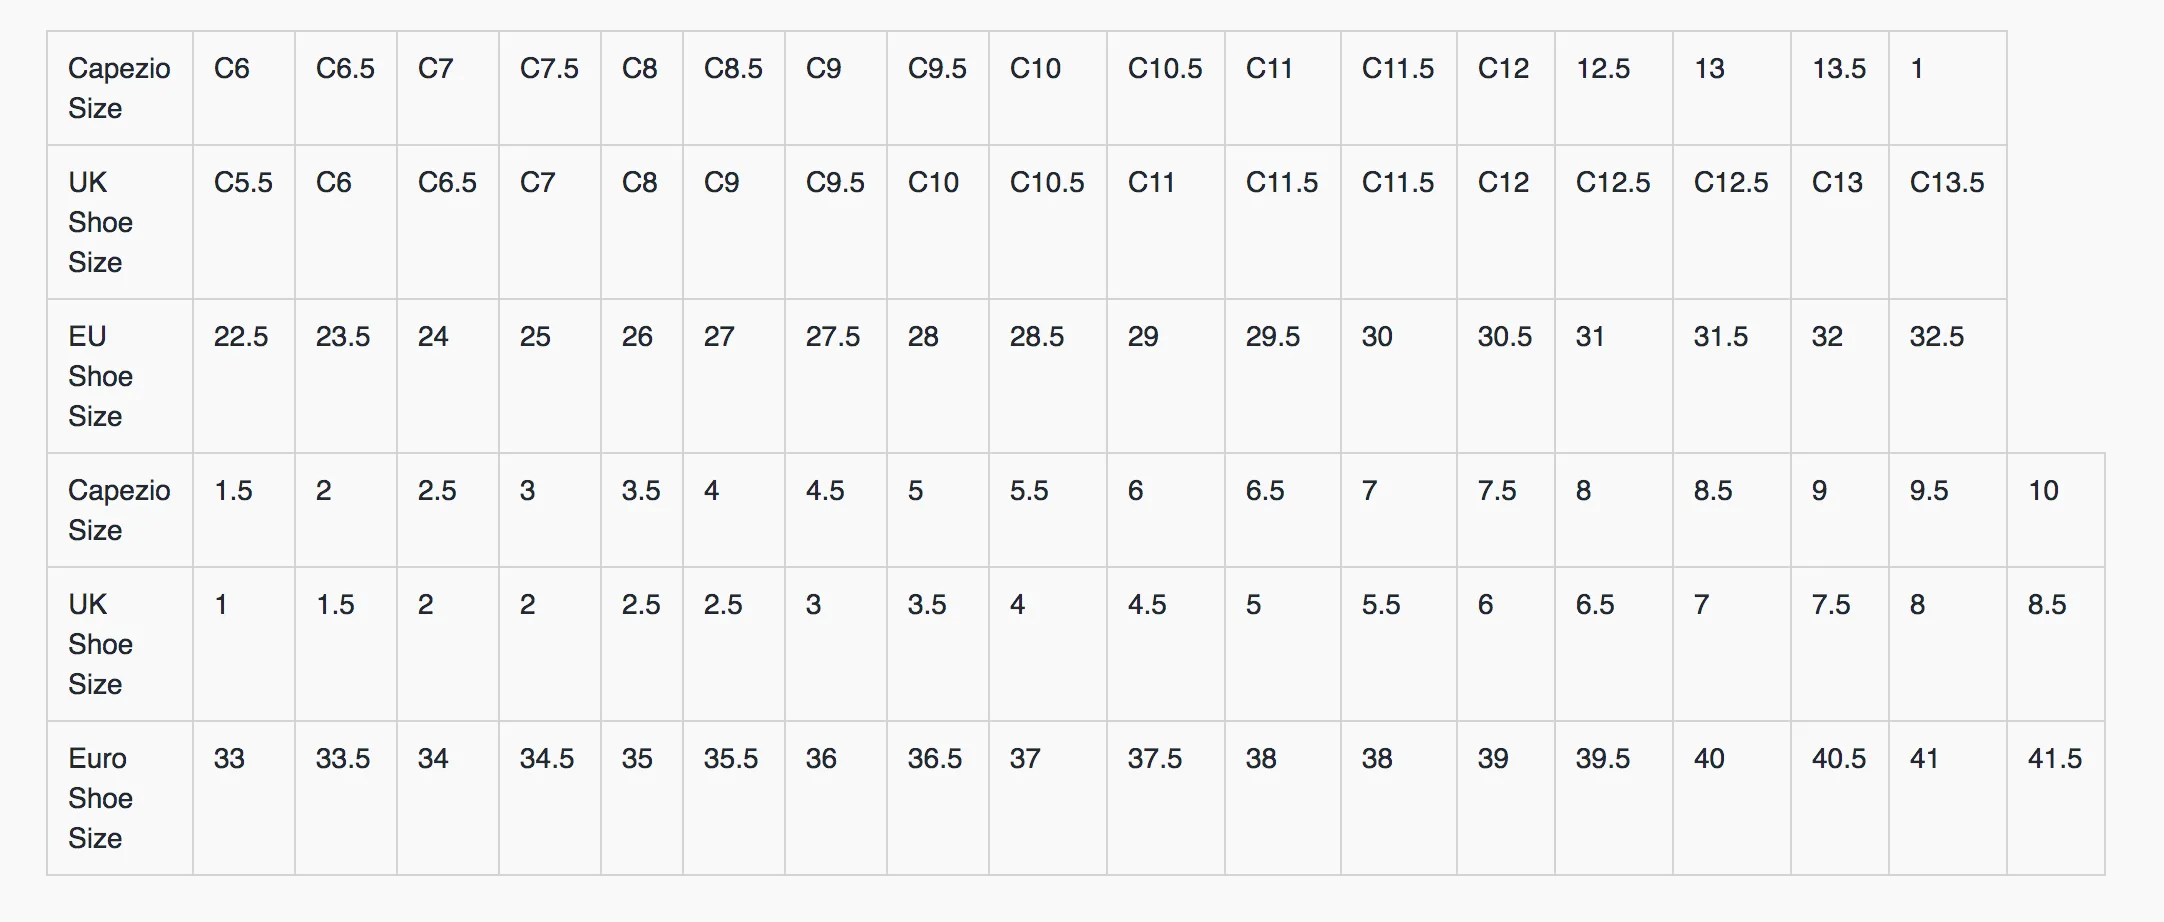Image resolution: width=2164 pixels, height=922 pixels.
Task: Select the Capezio size 5.5 cell
Action: [1047, 510]
